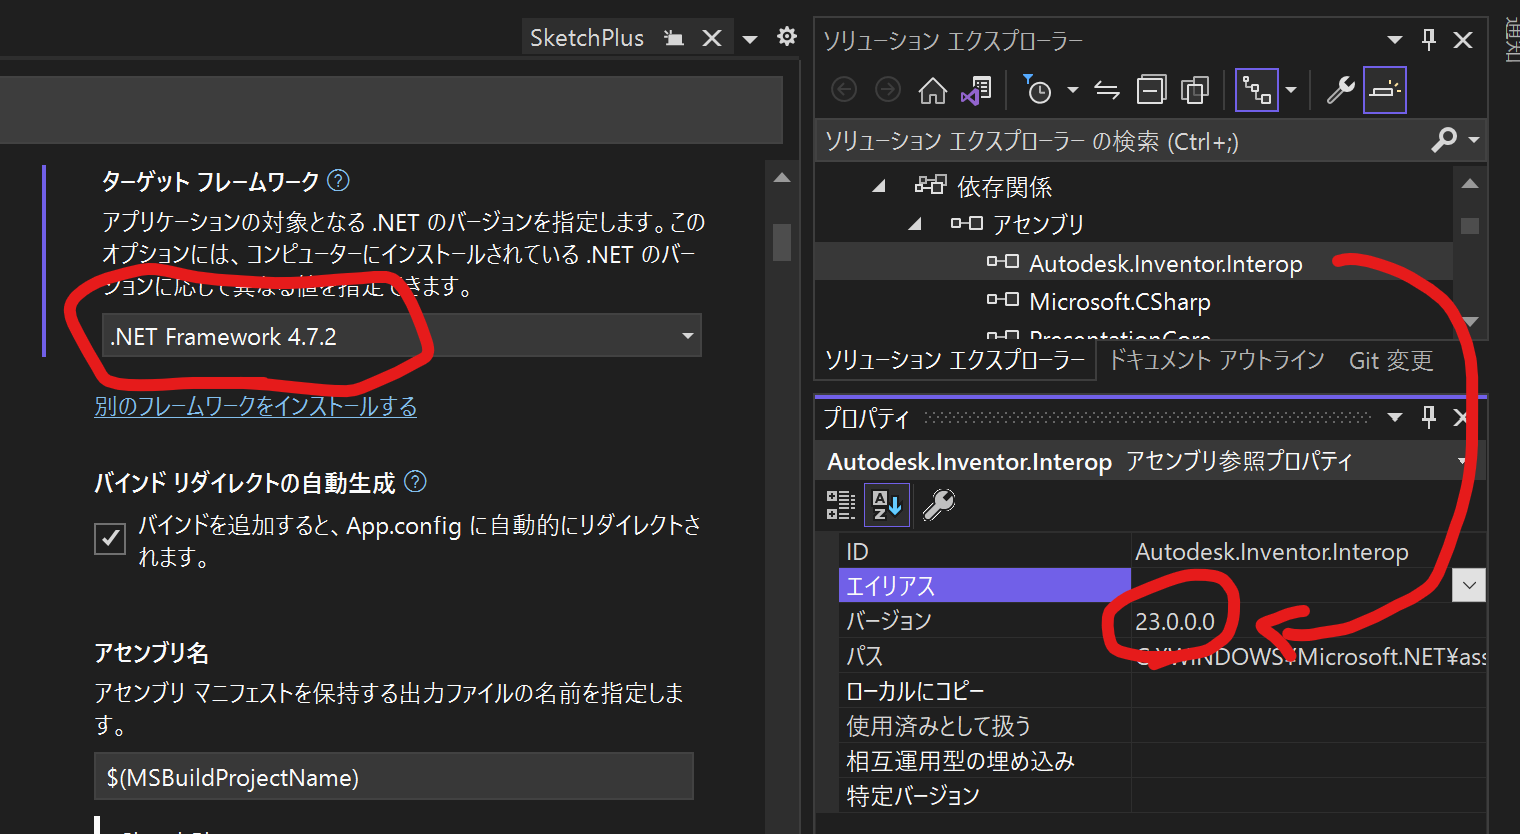Click the 別のフレームワークをインストールする link

pos(256,406)
